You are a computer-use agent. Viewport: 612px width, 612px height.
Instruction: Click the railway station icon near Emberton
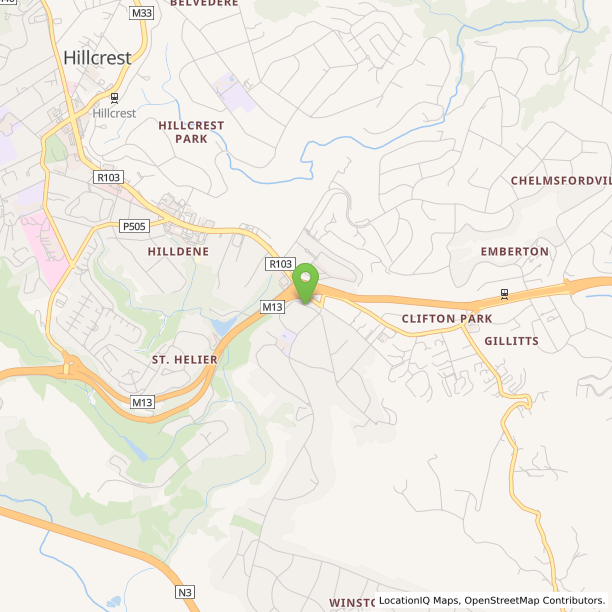tap(504, 294)
